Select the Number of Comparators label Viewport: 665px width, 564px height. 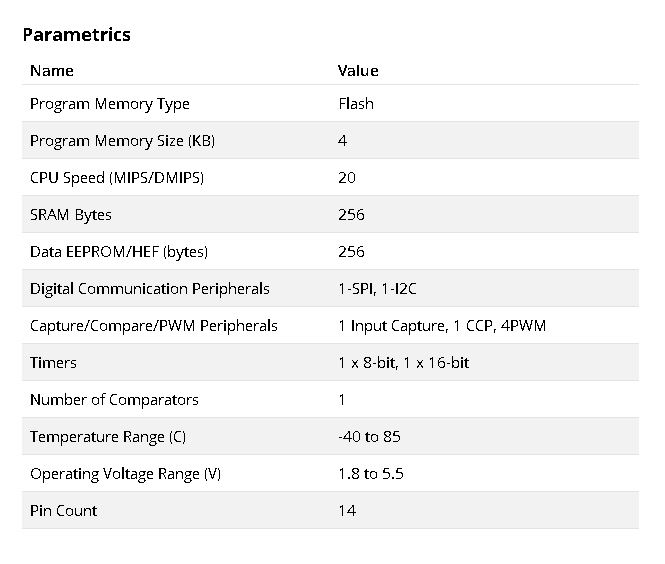coord(114,400)
